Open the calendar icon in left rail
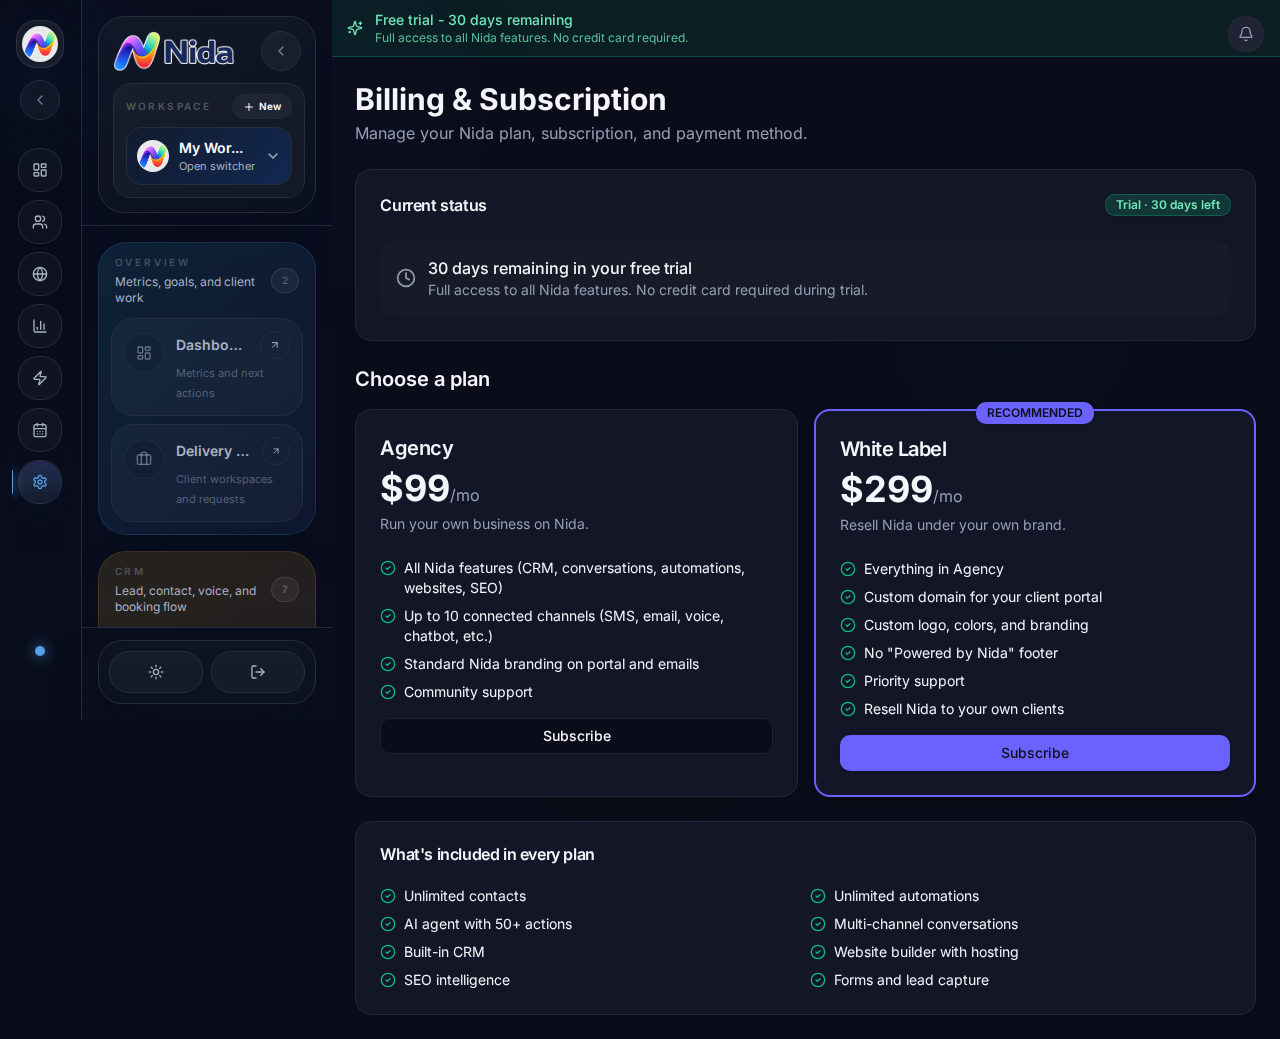Screen dimensions: 1280x1039 tap(40, 430)
